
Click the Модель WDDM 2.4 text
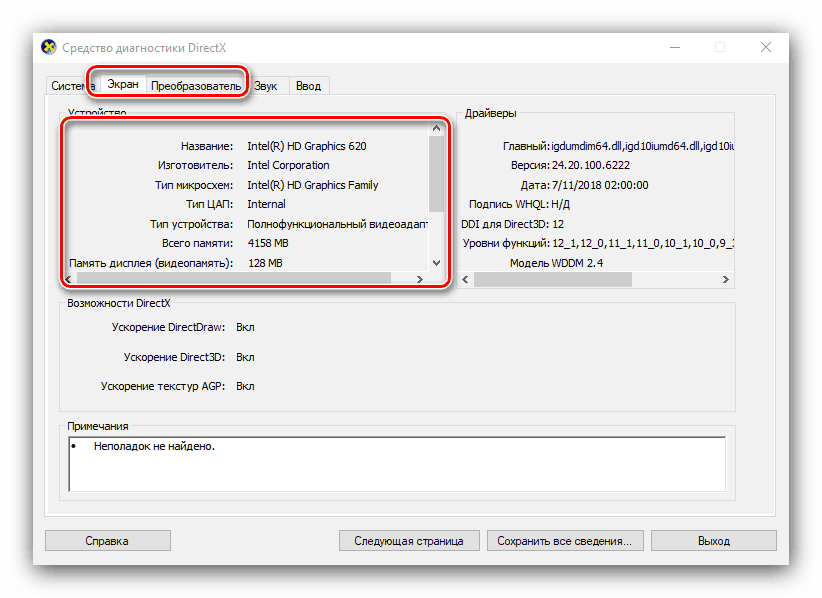556,263
